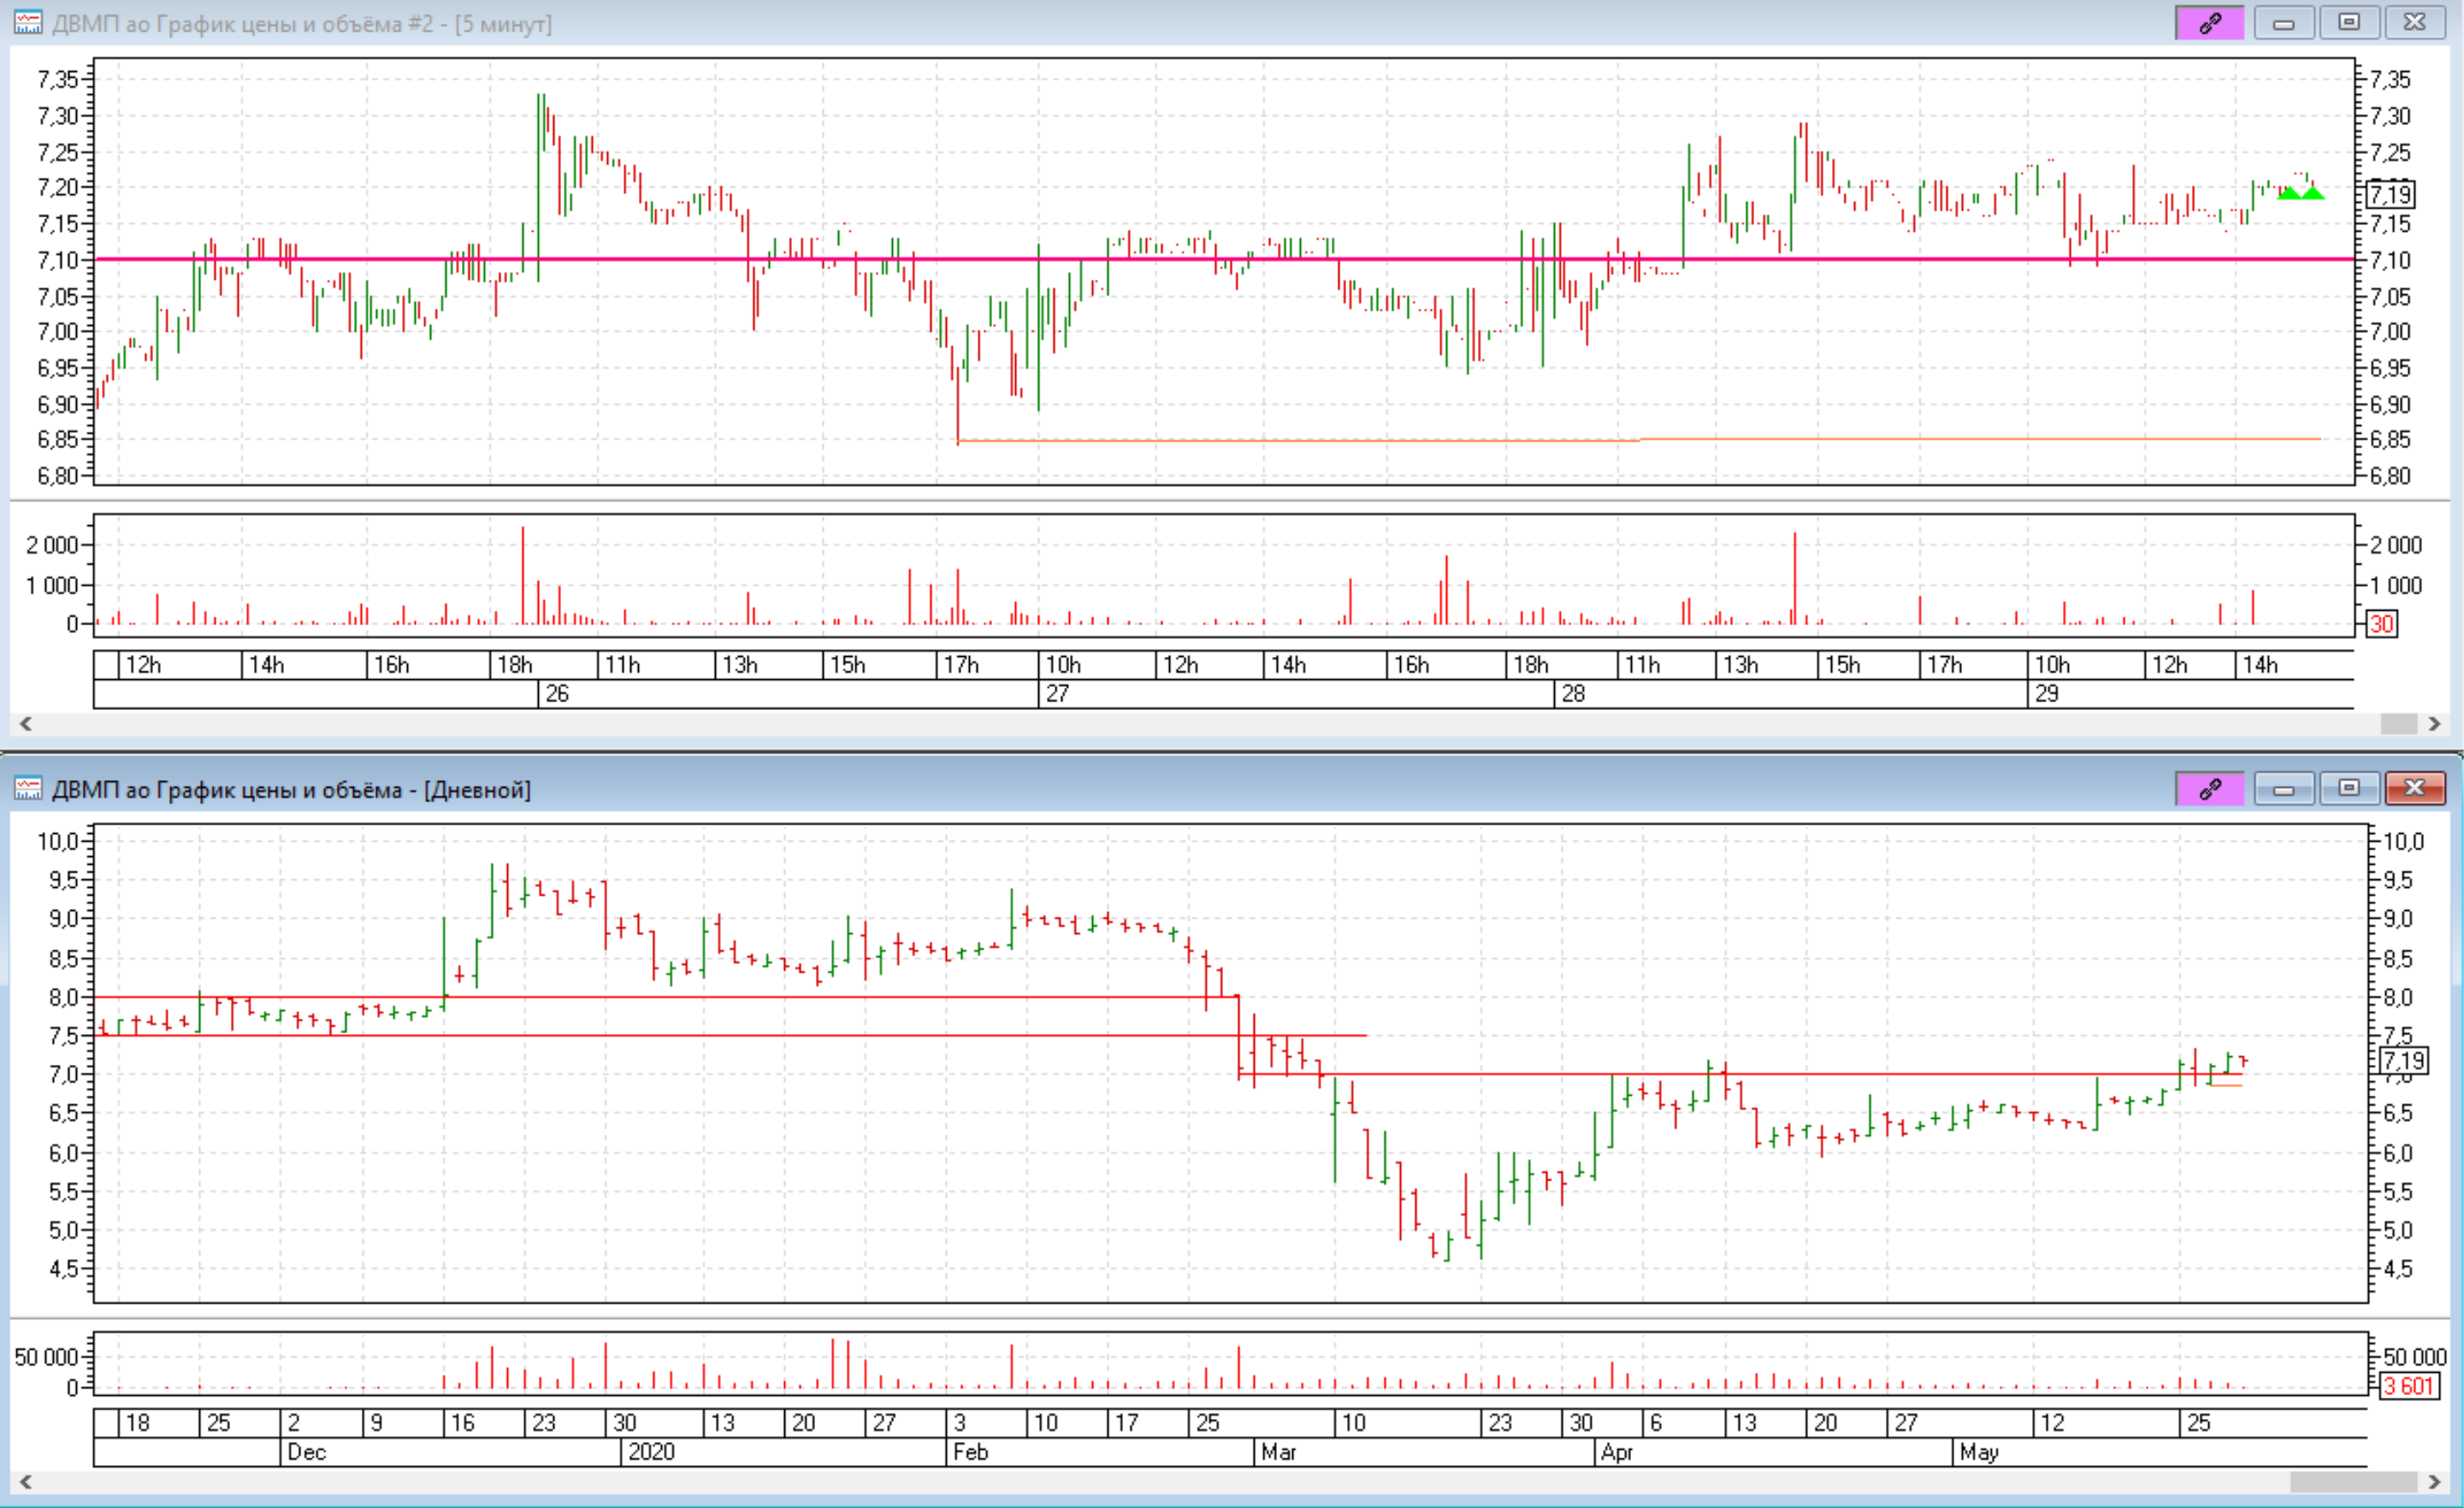Click the date label 29 on 5-minute time axis

2047,694
